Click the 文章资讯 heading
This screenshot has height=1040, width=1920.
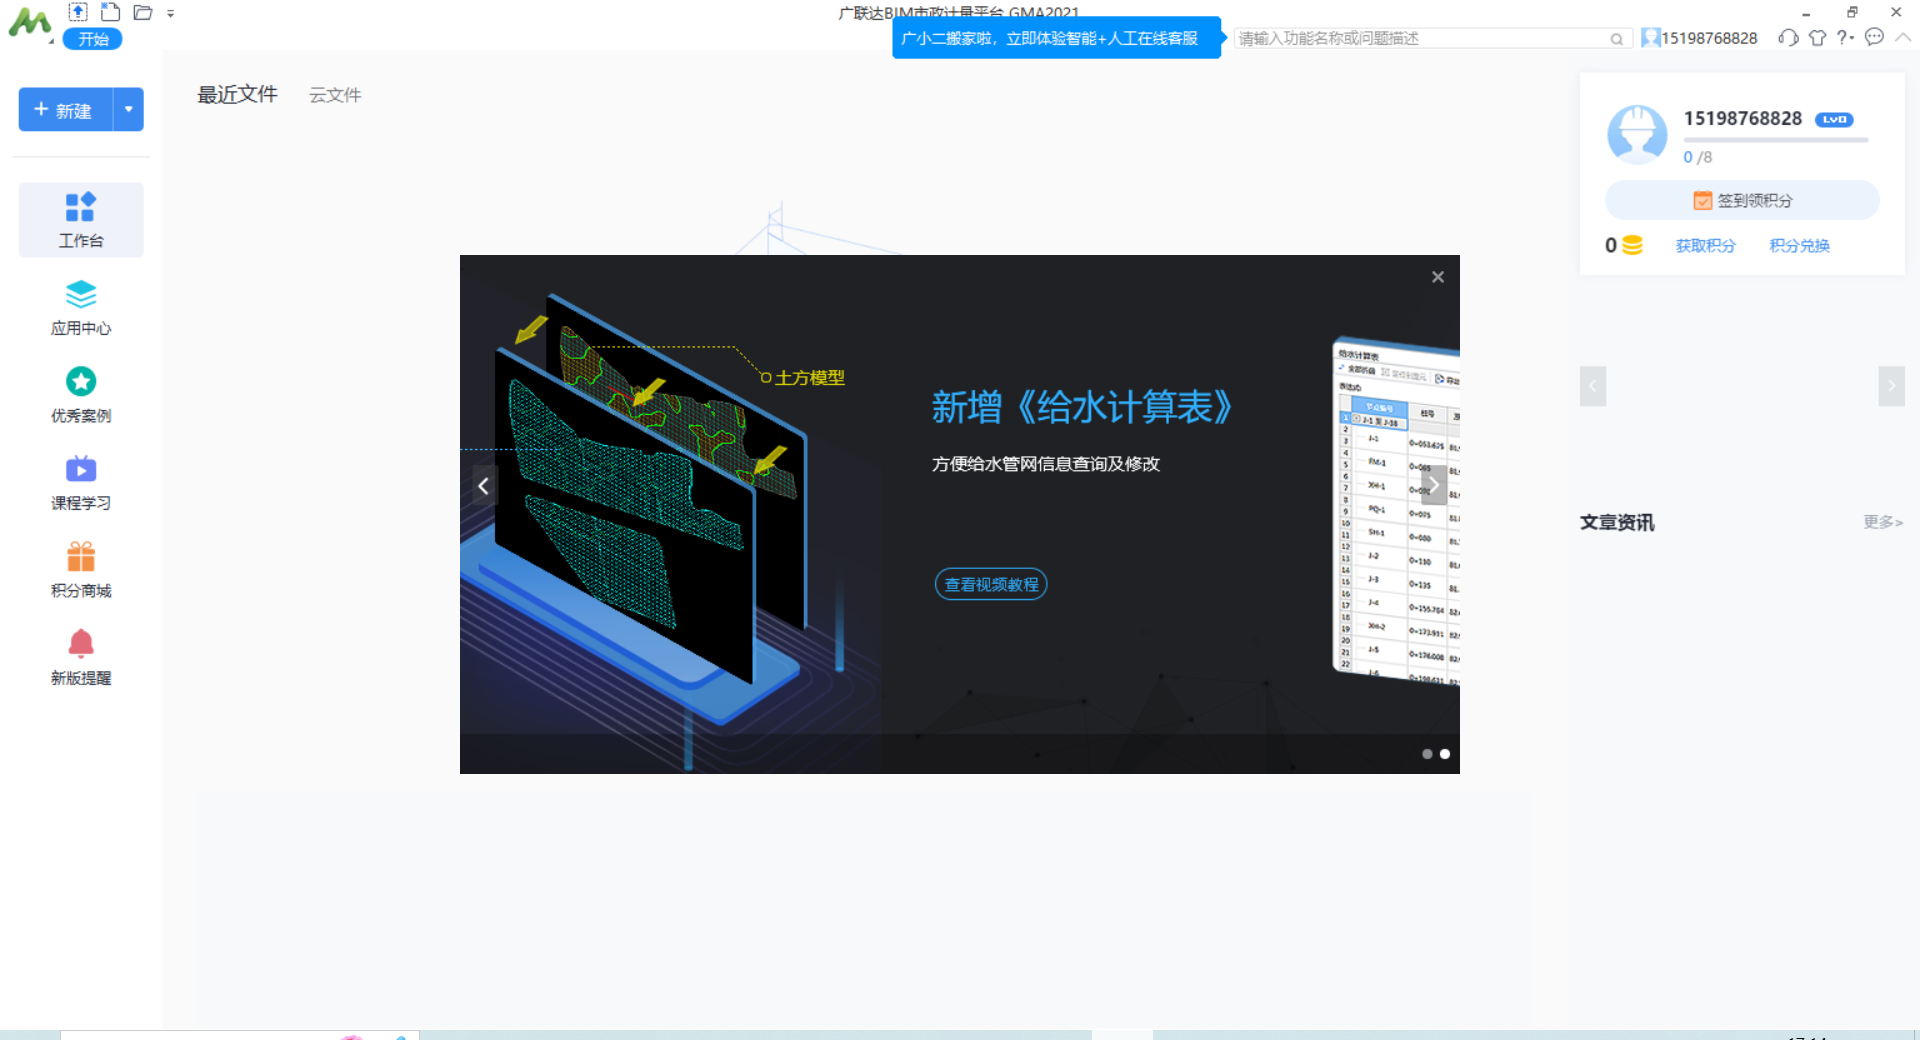point(1617,522)
